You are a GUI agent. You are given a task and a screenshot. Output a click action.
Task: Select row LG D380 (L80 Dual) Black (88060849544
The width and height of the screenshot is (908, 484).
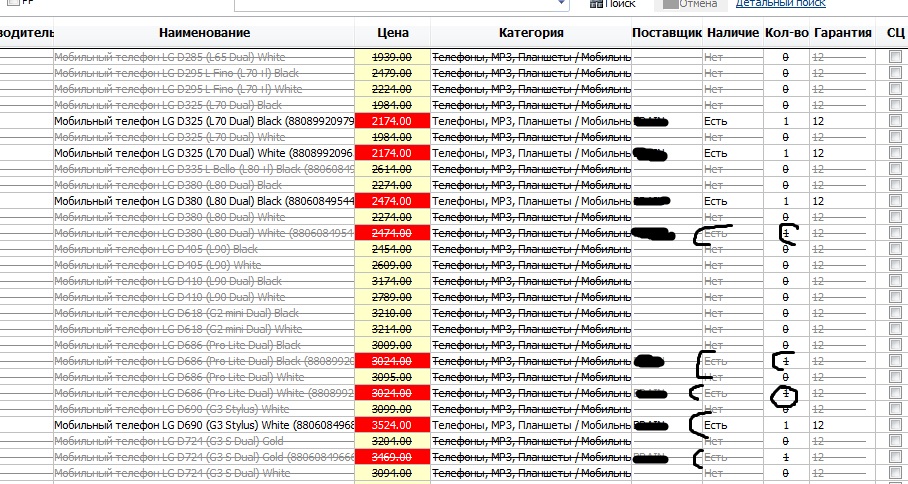point(454,200)
